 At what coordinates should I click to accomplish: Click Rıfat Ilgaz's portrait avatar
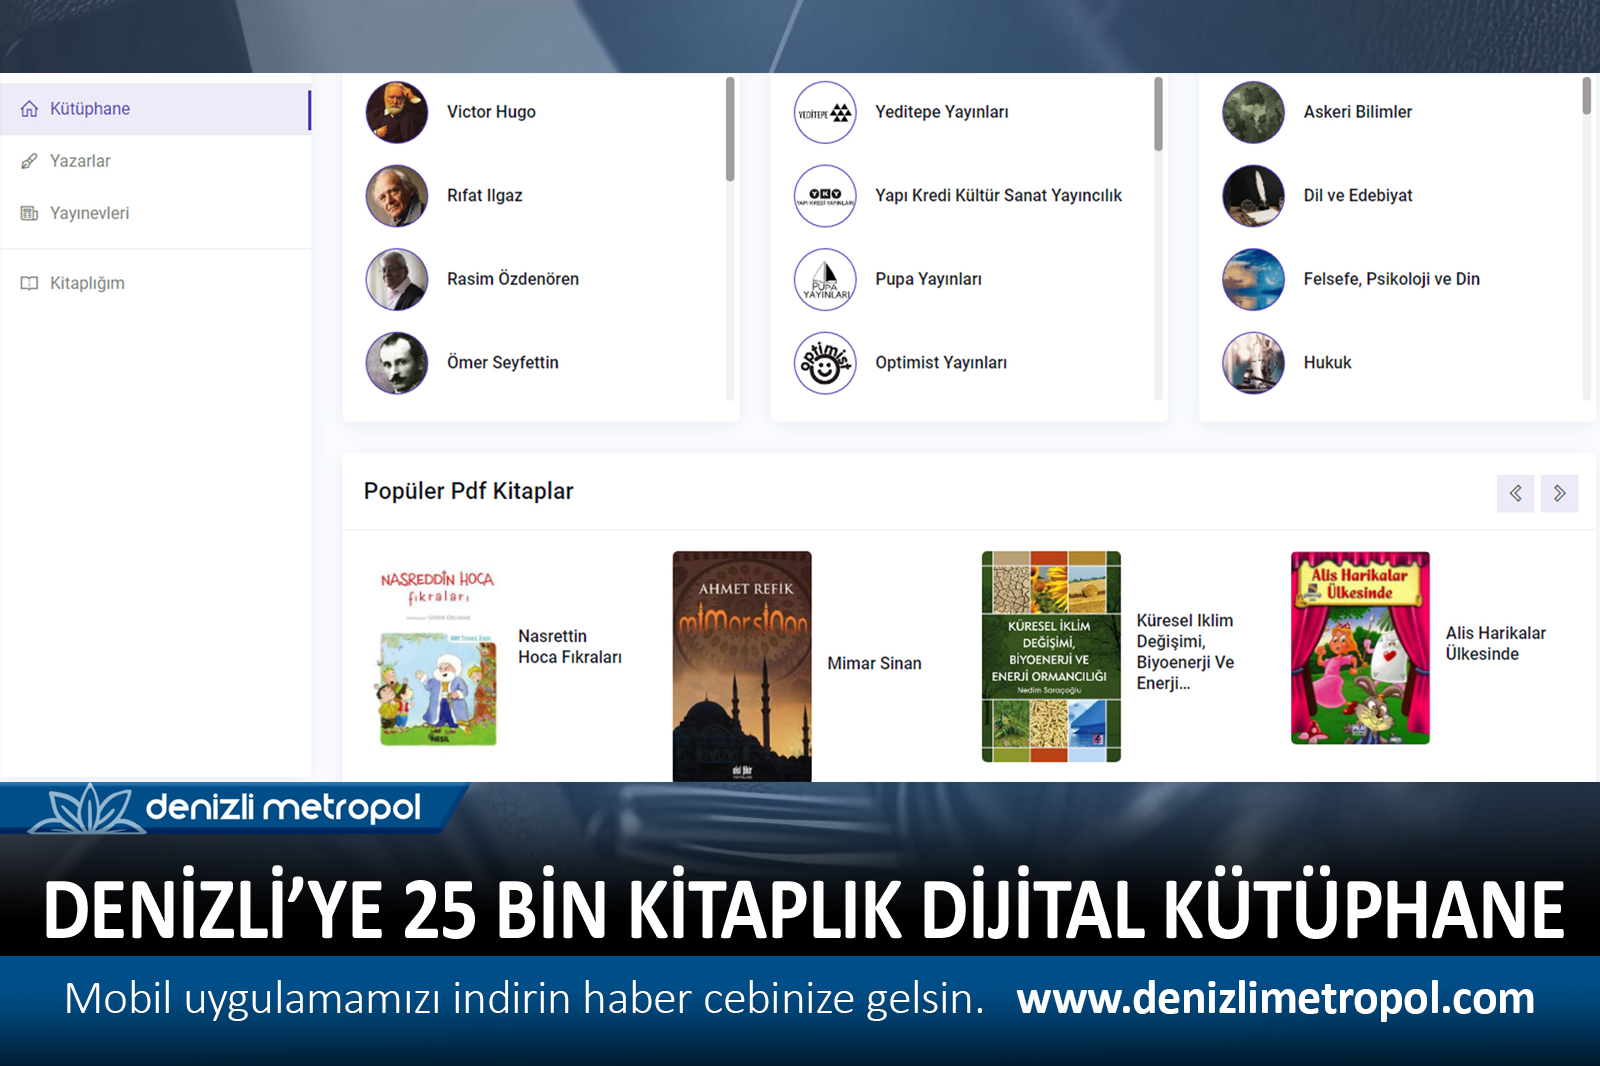click(397, 196)
